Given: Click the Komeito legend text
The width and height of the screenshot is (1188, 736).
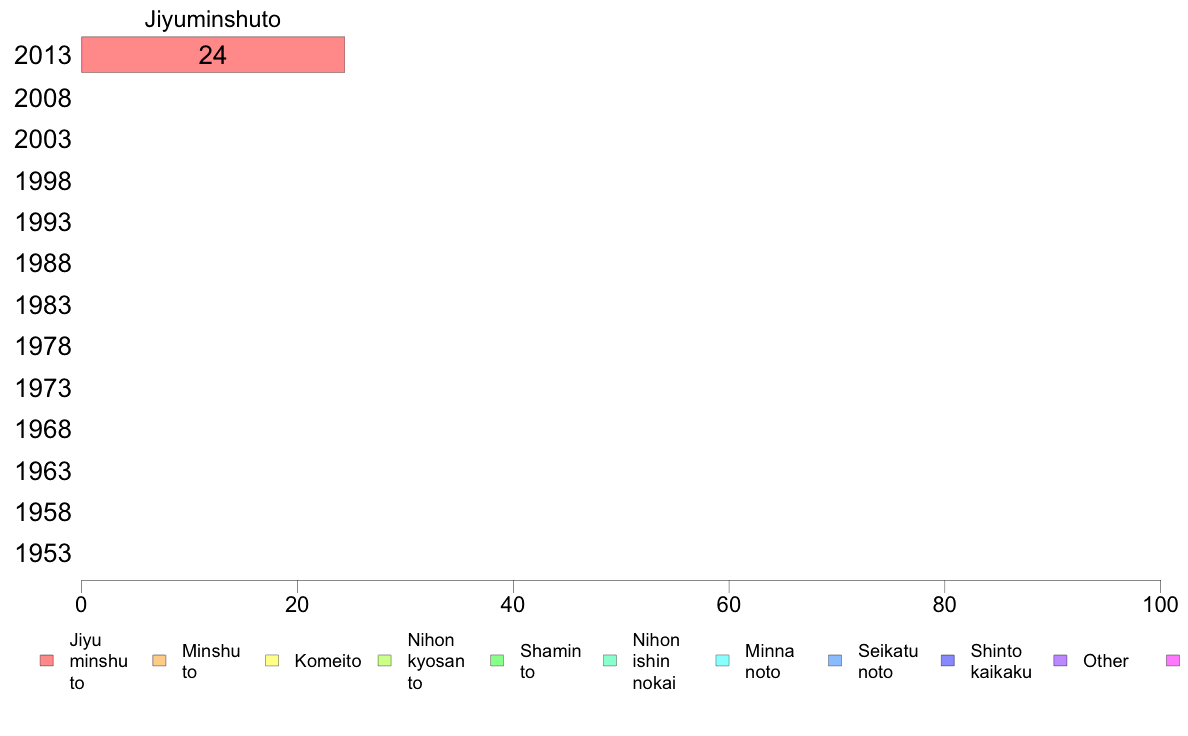Looking at the screenshot, I should coord(327,661).
